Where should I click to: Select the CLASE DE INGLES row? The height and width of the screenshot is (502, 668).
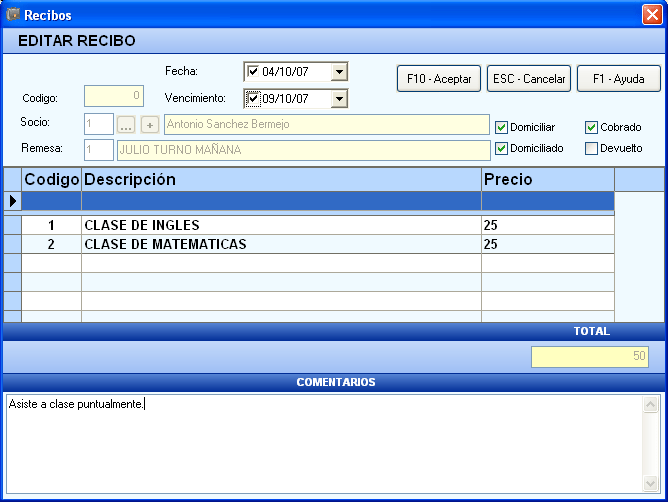pos(318,225)
